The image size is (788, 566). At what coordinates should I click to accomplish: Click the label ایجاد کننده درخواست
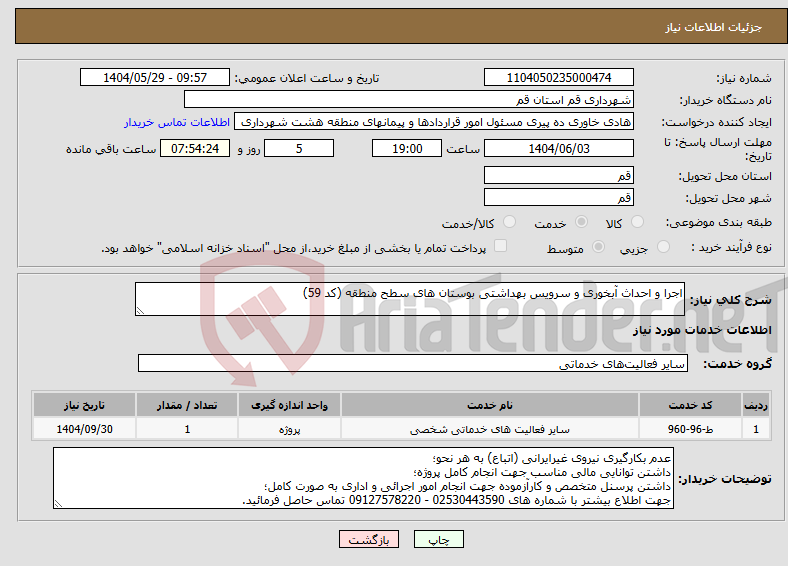pos(716,122)
